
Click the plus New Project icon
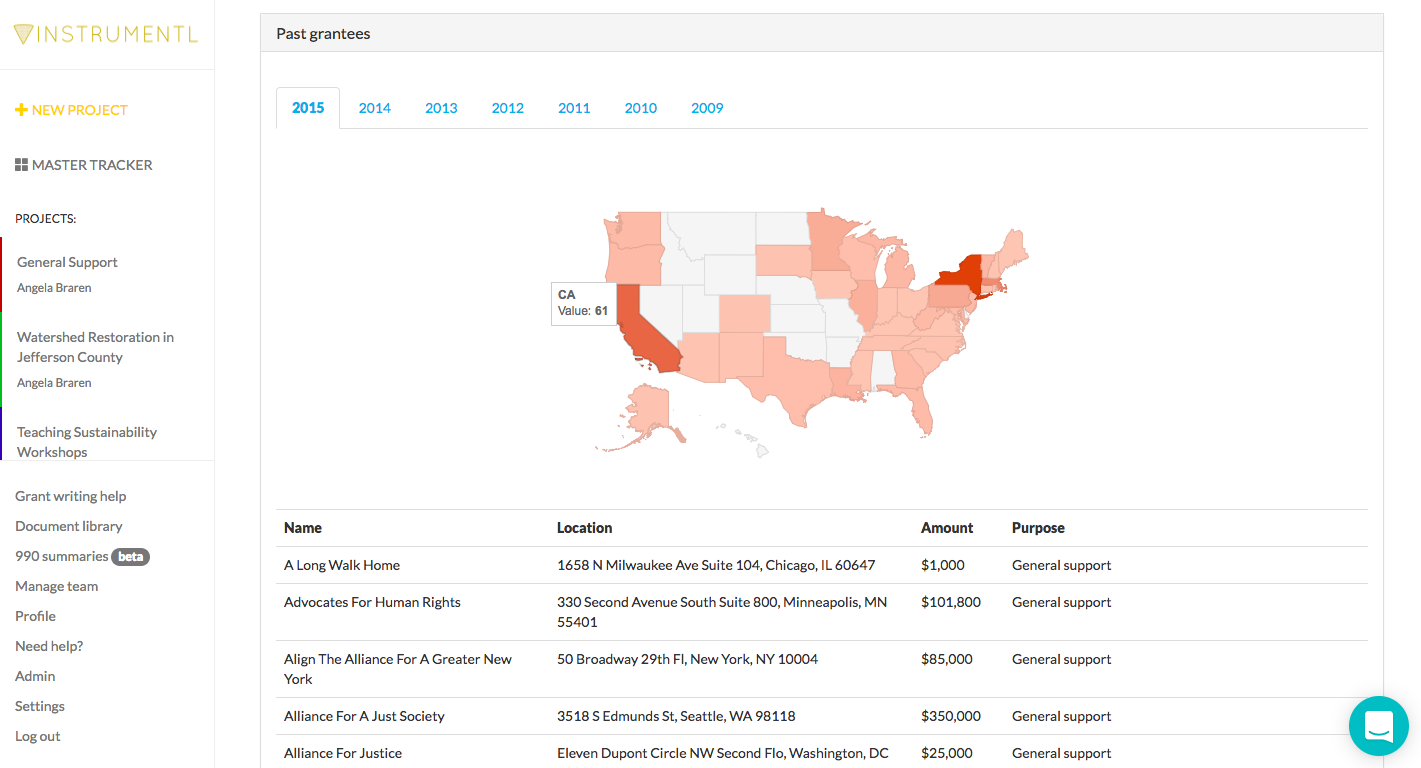(21, 110)
